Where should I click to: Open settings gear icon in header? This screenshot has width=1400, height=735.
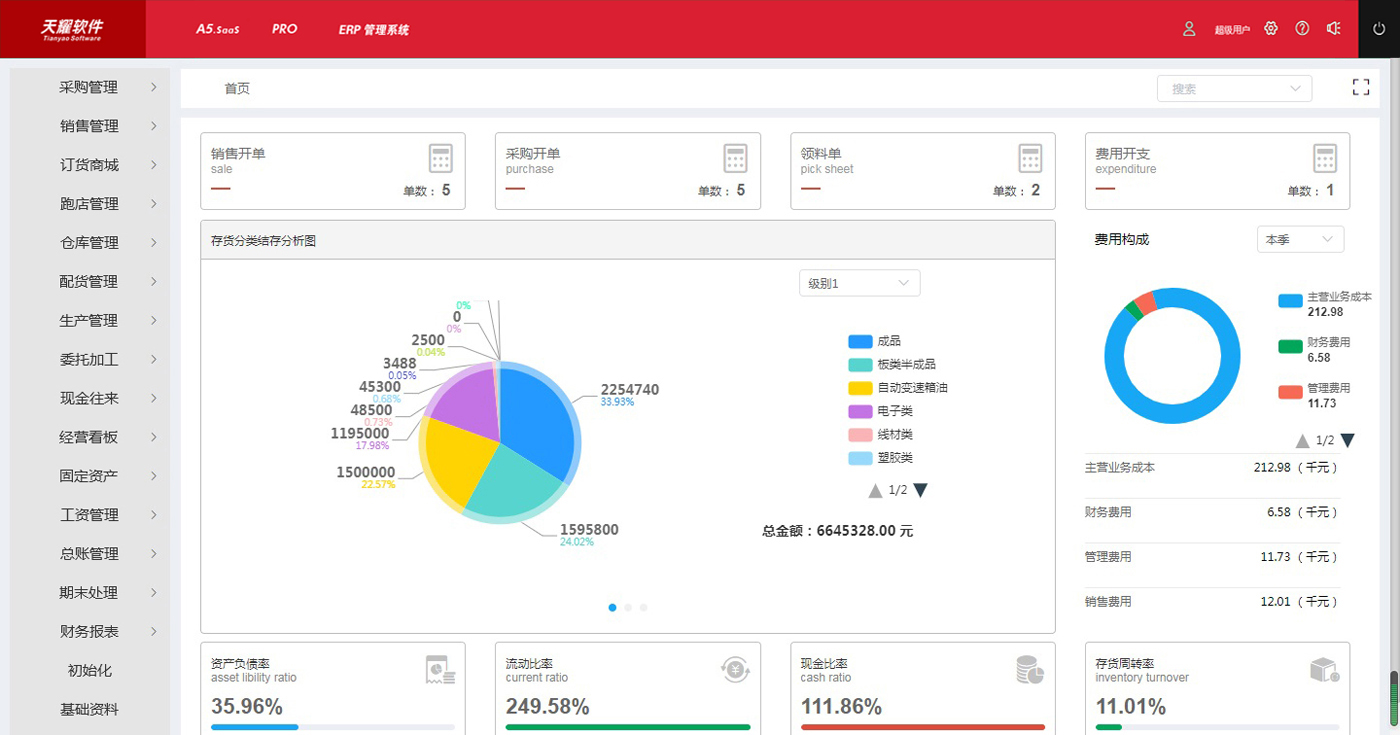[x=1271, y=29]
